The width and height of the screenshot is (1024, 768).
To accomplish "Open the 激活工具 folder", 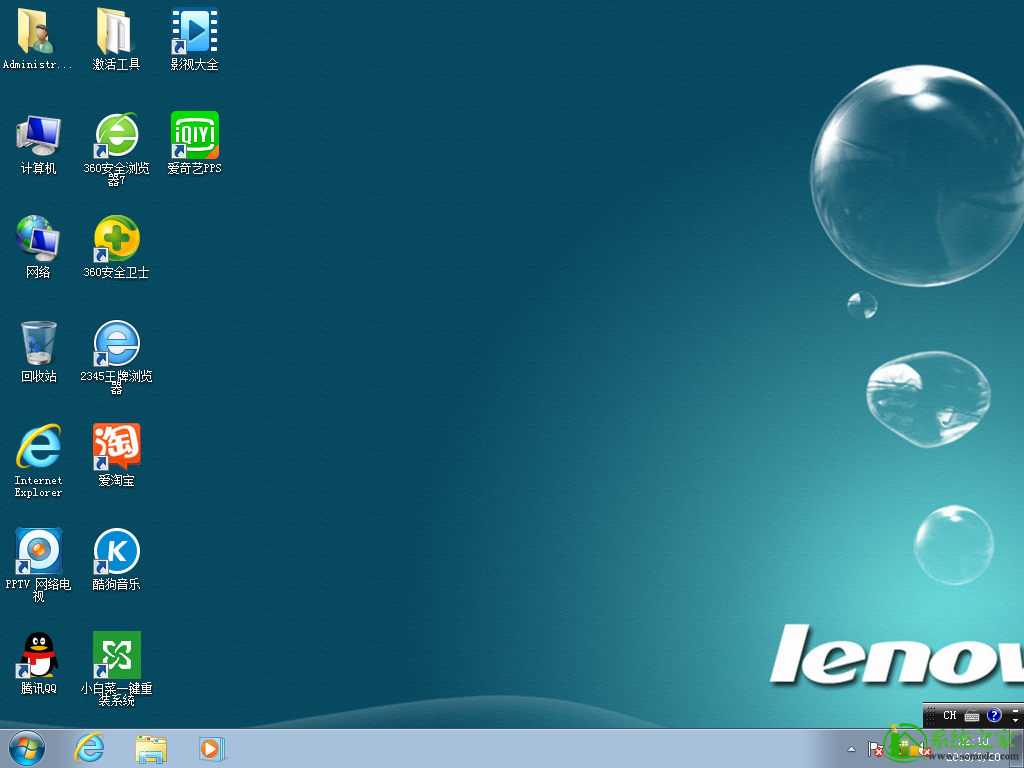I will [x=116, y=32].
